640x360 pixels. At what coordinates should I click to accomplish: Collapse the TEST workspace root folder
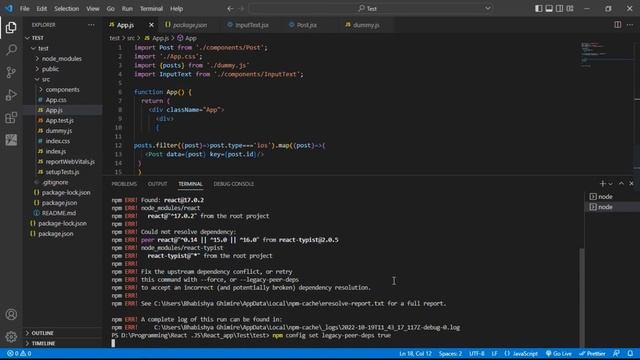click(x=62, y=38)
